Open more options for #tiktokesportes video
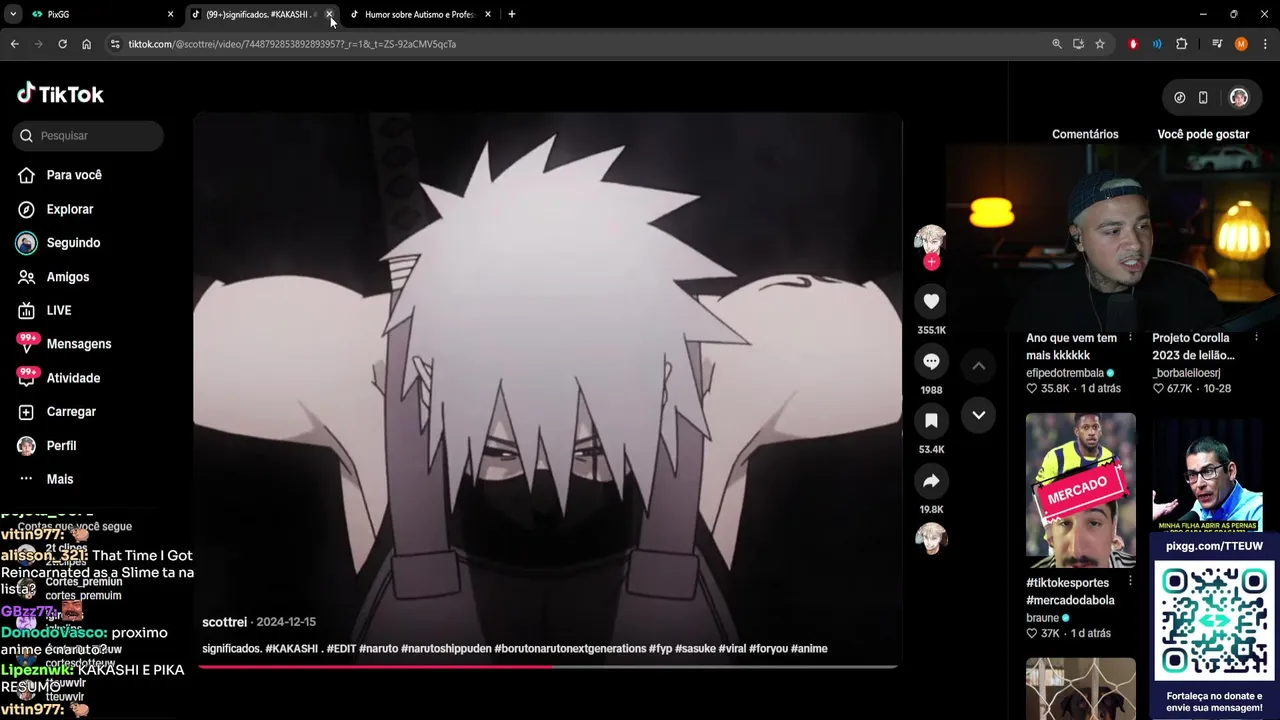This screenshot has height=720, width=1280. (x=1130, y=581)
